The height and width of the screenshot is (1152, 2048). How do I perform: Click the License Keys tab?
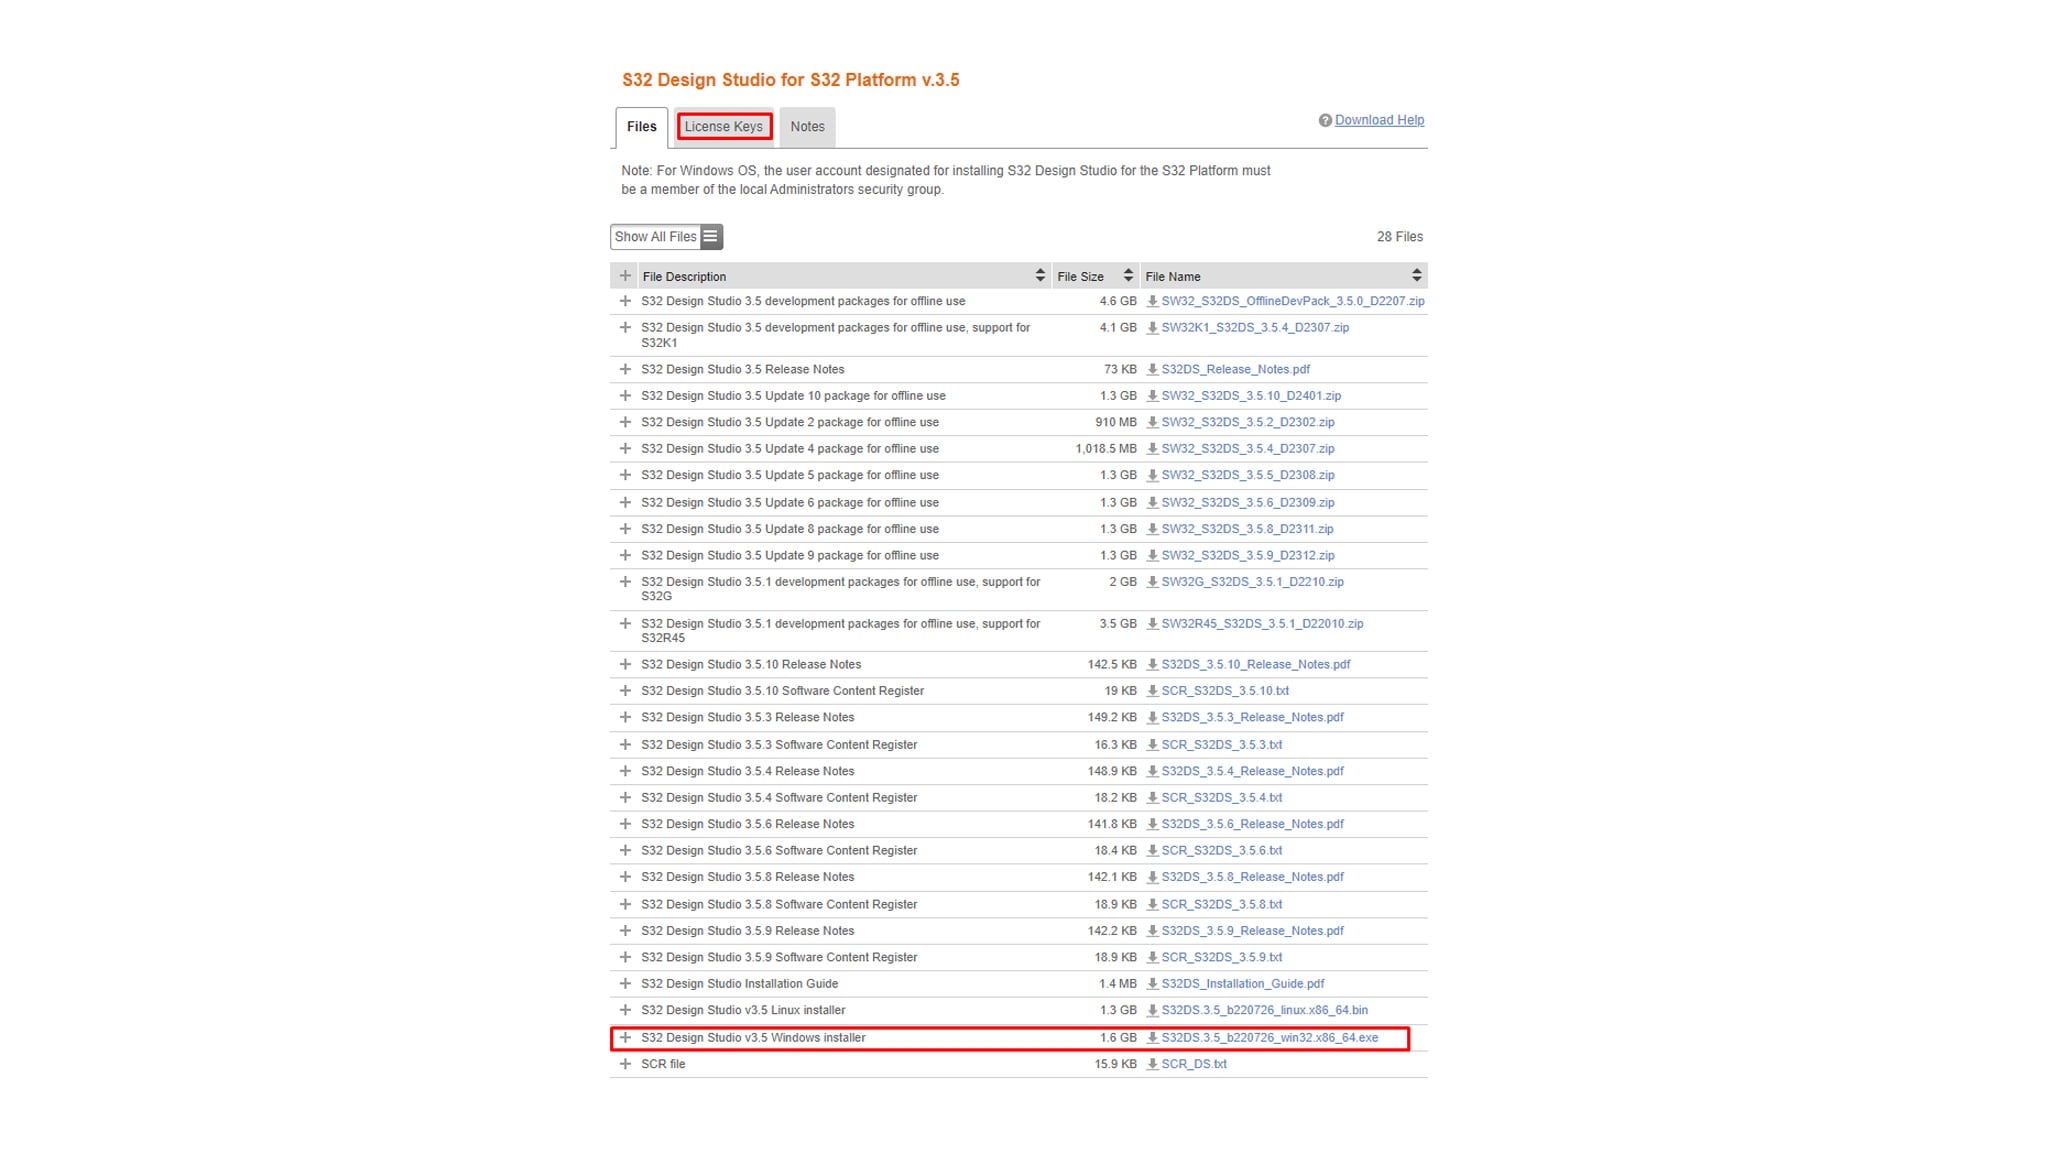point(723,125)
